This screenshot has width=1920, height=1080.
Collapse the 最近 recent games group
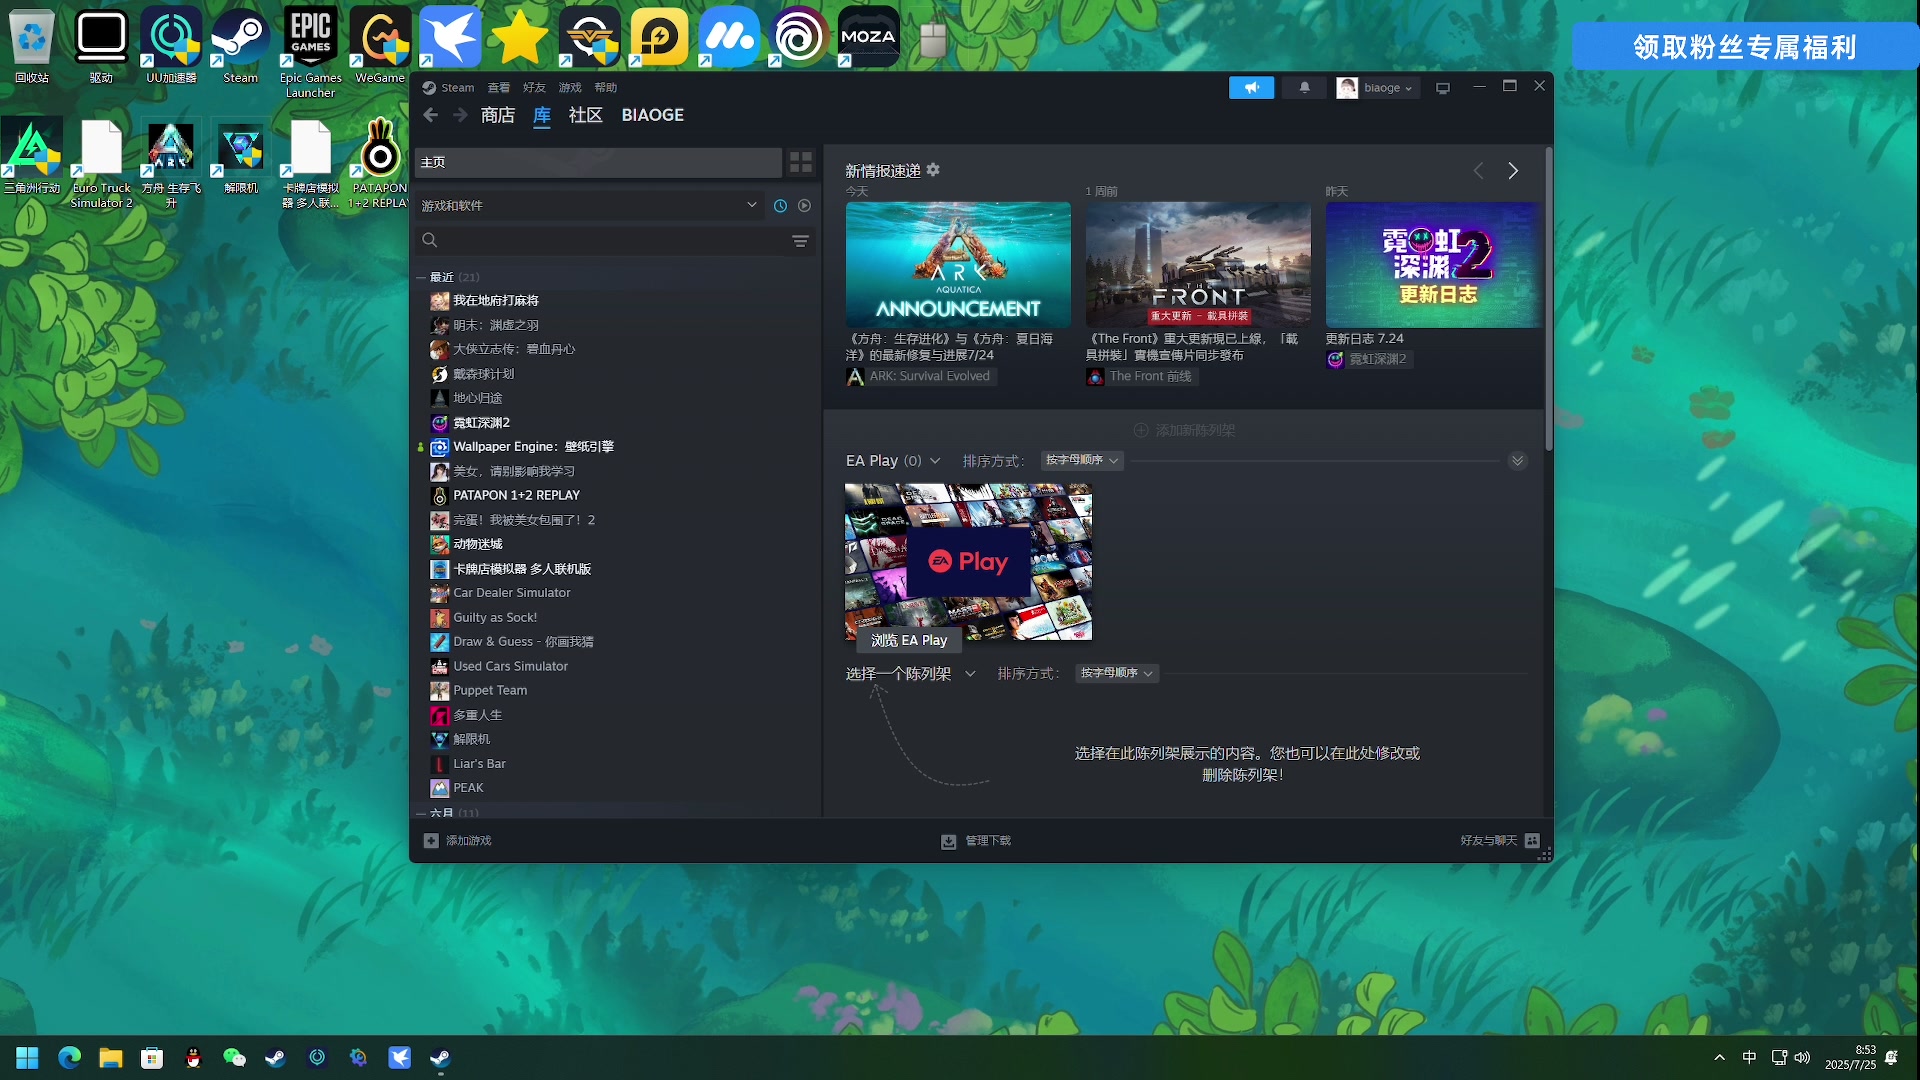click(421, 277)
